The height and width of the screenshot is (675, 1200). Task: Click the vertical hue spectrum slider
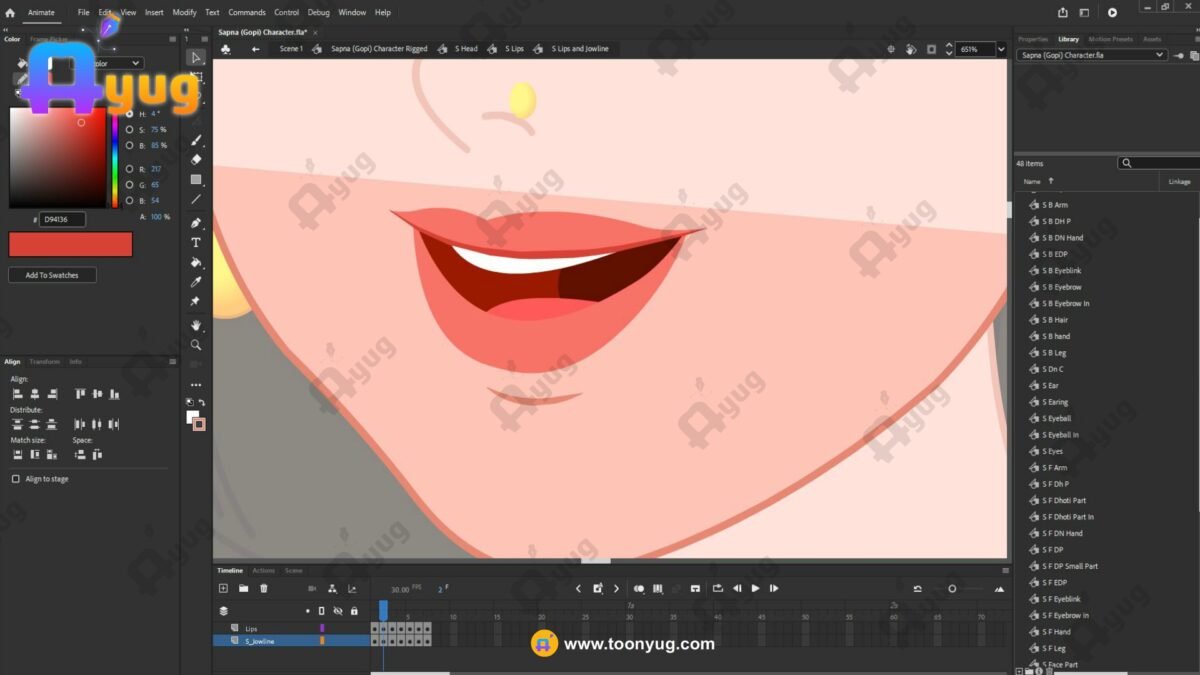(115, 158)
